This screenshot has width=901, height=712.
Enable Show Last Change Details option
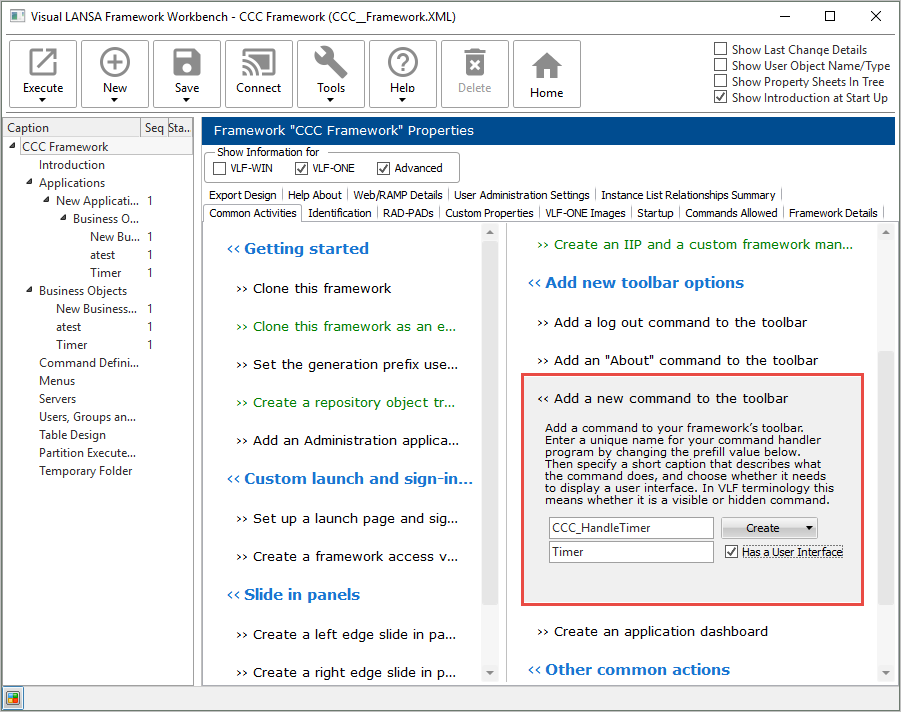pyautogui.click(x=721, y=50)
